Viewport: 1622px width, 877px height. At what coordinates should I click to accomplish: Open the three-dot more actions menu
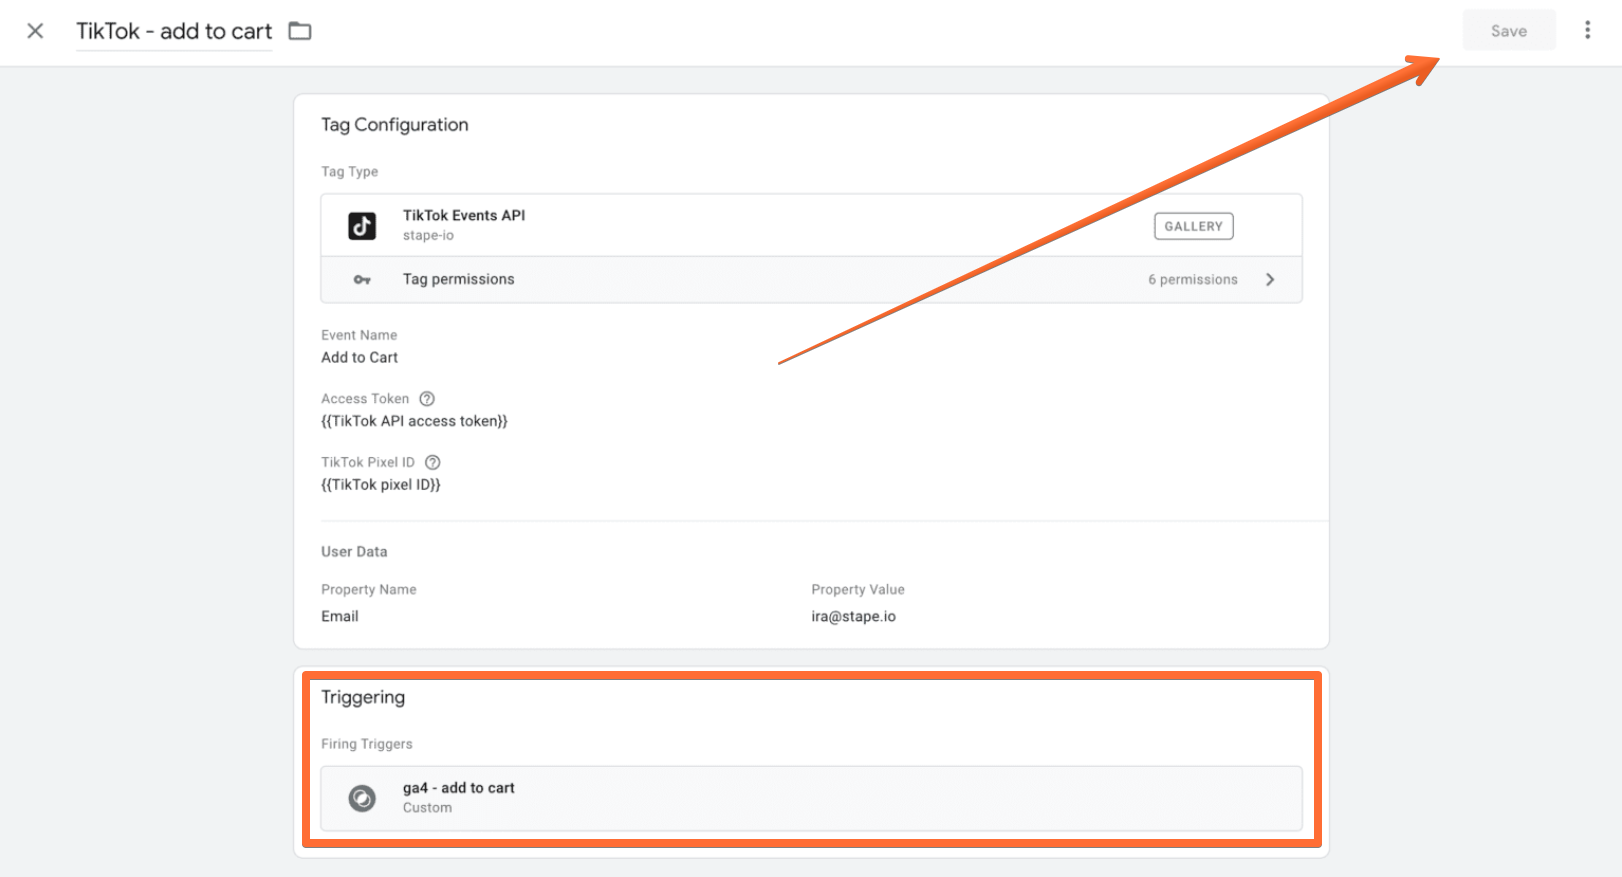(x=1587, y=30)
